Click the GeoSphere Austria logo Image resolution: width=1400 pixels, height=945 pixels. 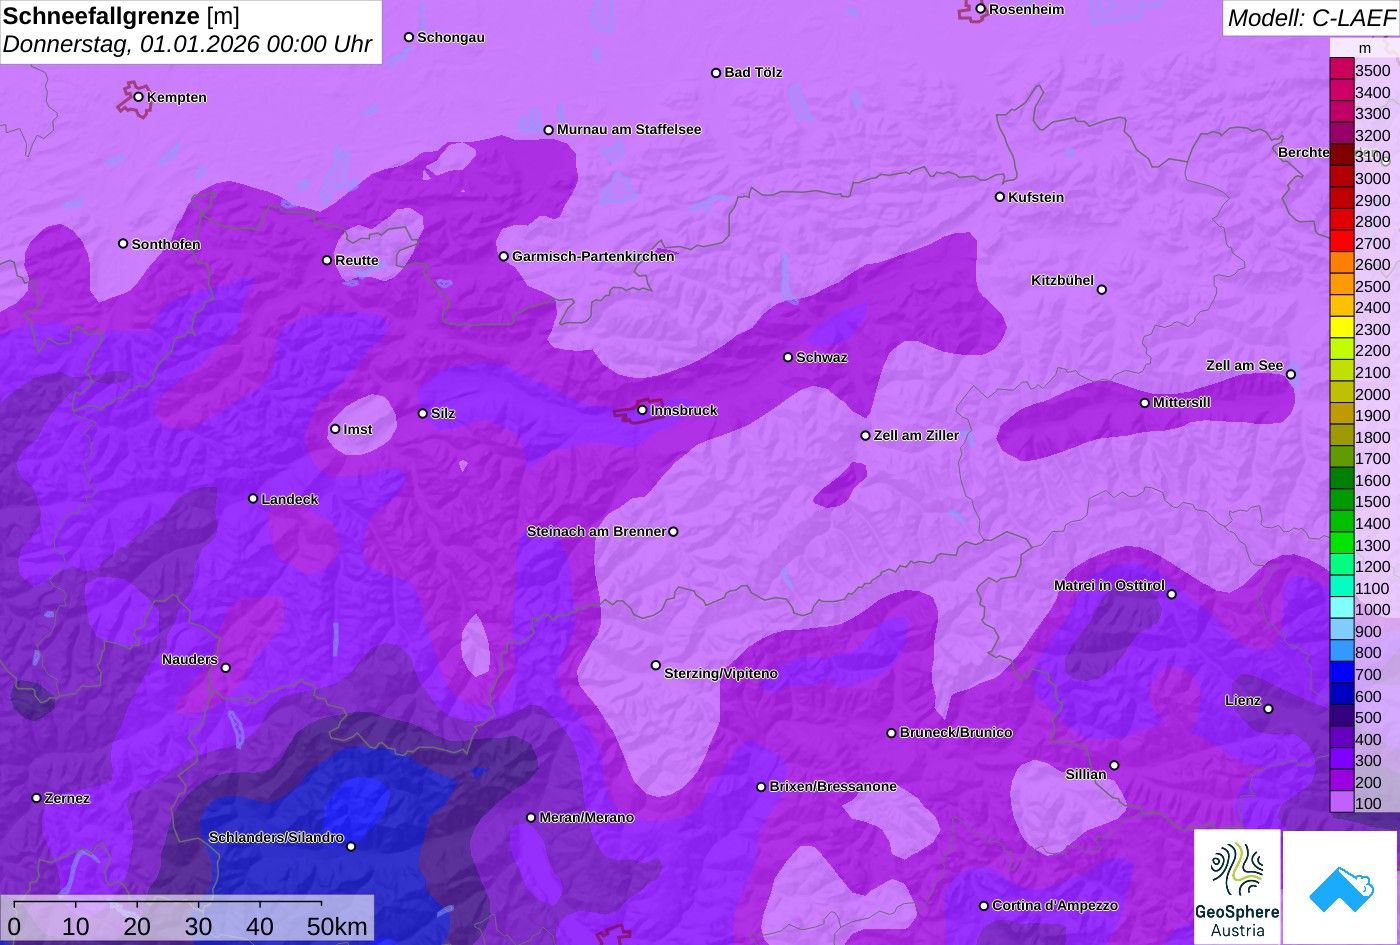(x=1237, y=886)
